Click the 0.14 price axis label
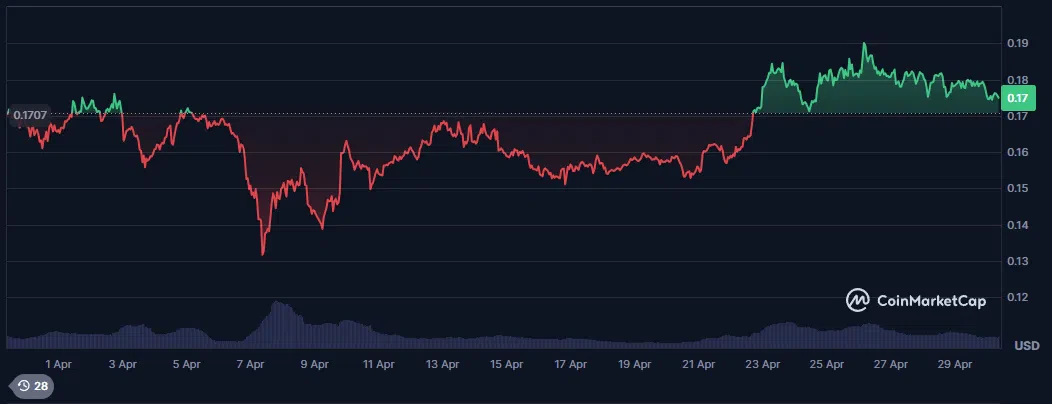The width and height of the screenshot is (1052, 404). tap(1018, 225)
